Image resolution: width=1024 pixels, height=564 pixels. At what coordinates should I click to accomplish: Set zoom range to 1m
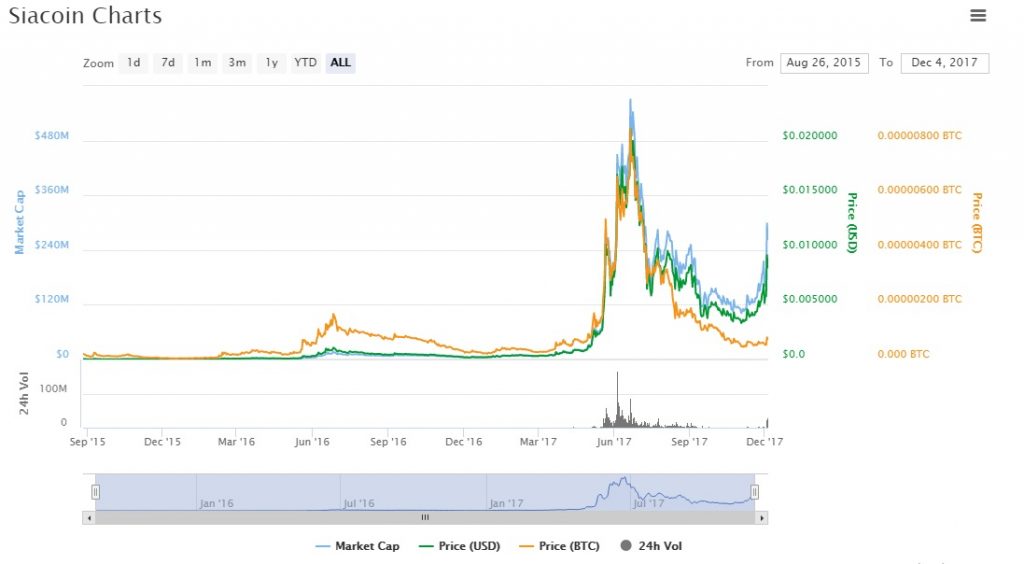pyautogui.click(x=202, y=63)
